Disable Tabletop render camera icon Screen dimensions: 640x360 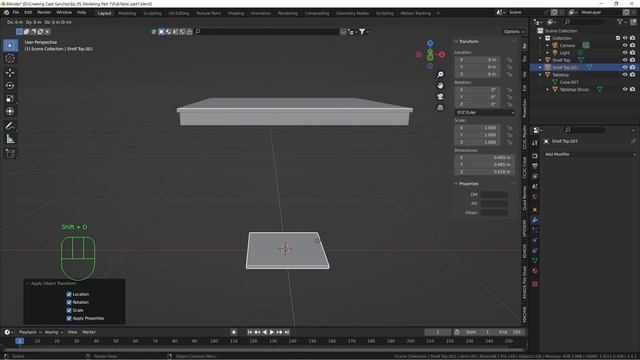pos(632,75)
